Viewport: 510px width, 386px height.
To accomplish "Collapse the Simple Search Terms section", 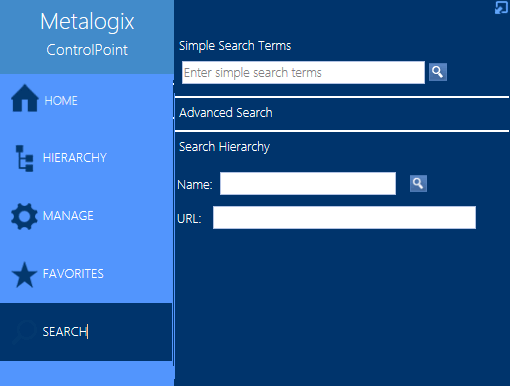I will (235, 46).
